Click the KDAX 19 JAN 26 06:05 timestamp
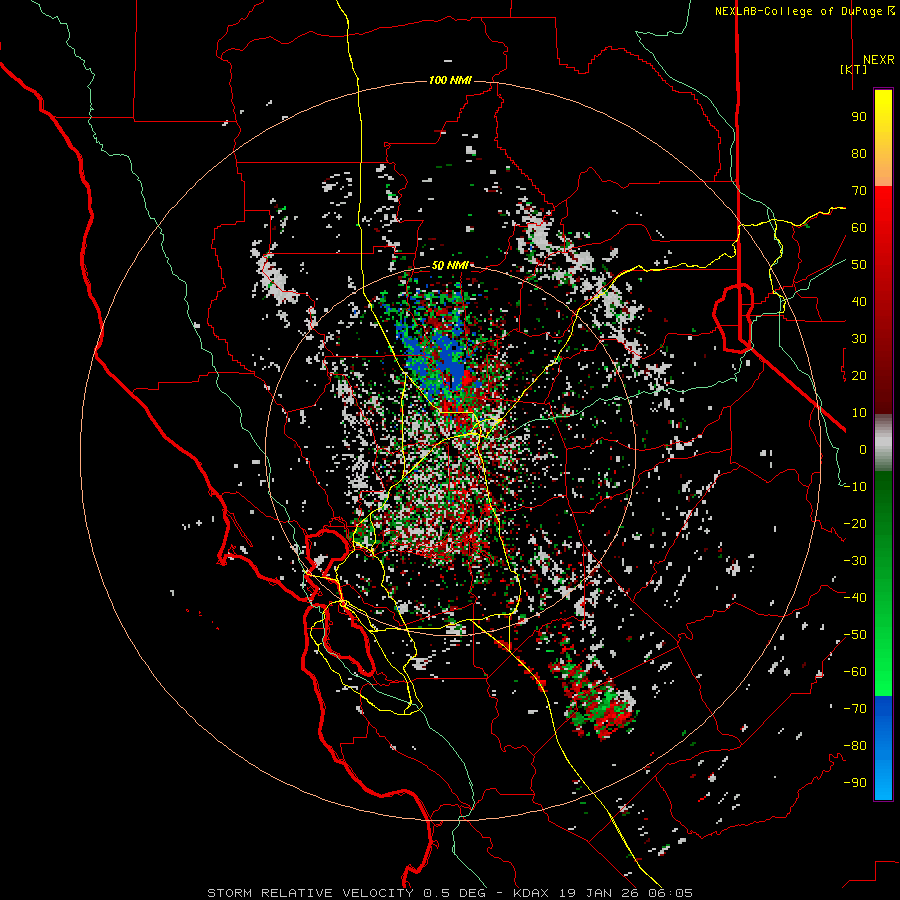Image resolution: width=900 pixels, height=900 pixels. (603, 893)
